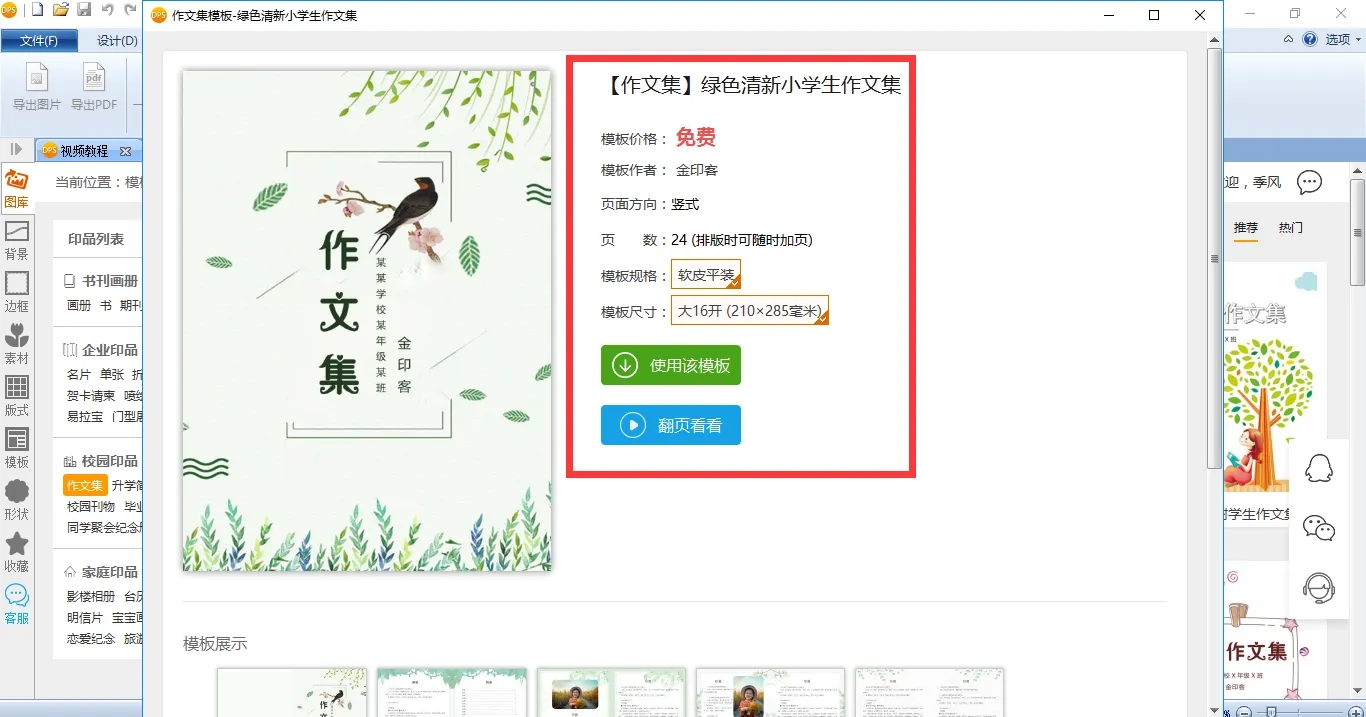Image resolution: width=1366 pixels, height=717 pixels.
Task: Open the 设计(D) menu
Action: click(117, 41)
